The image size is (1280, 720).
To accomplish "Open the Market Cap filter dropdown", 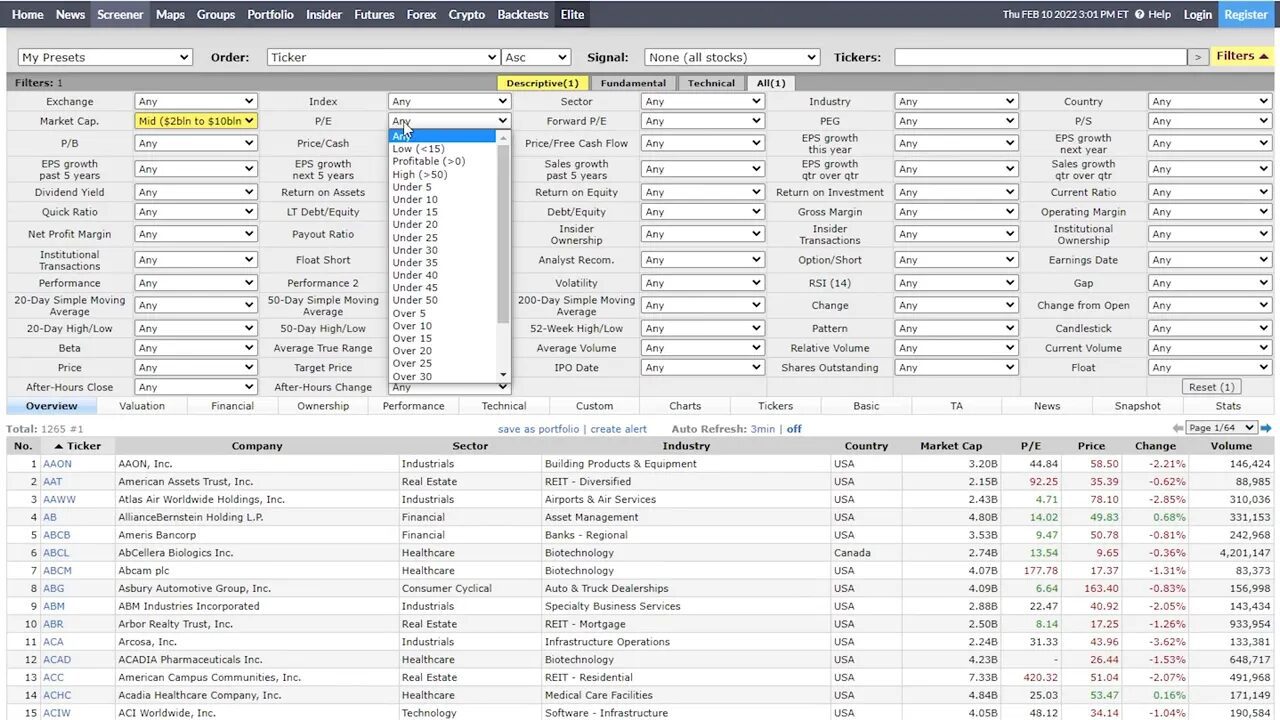I will point(195,120).
